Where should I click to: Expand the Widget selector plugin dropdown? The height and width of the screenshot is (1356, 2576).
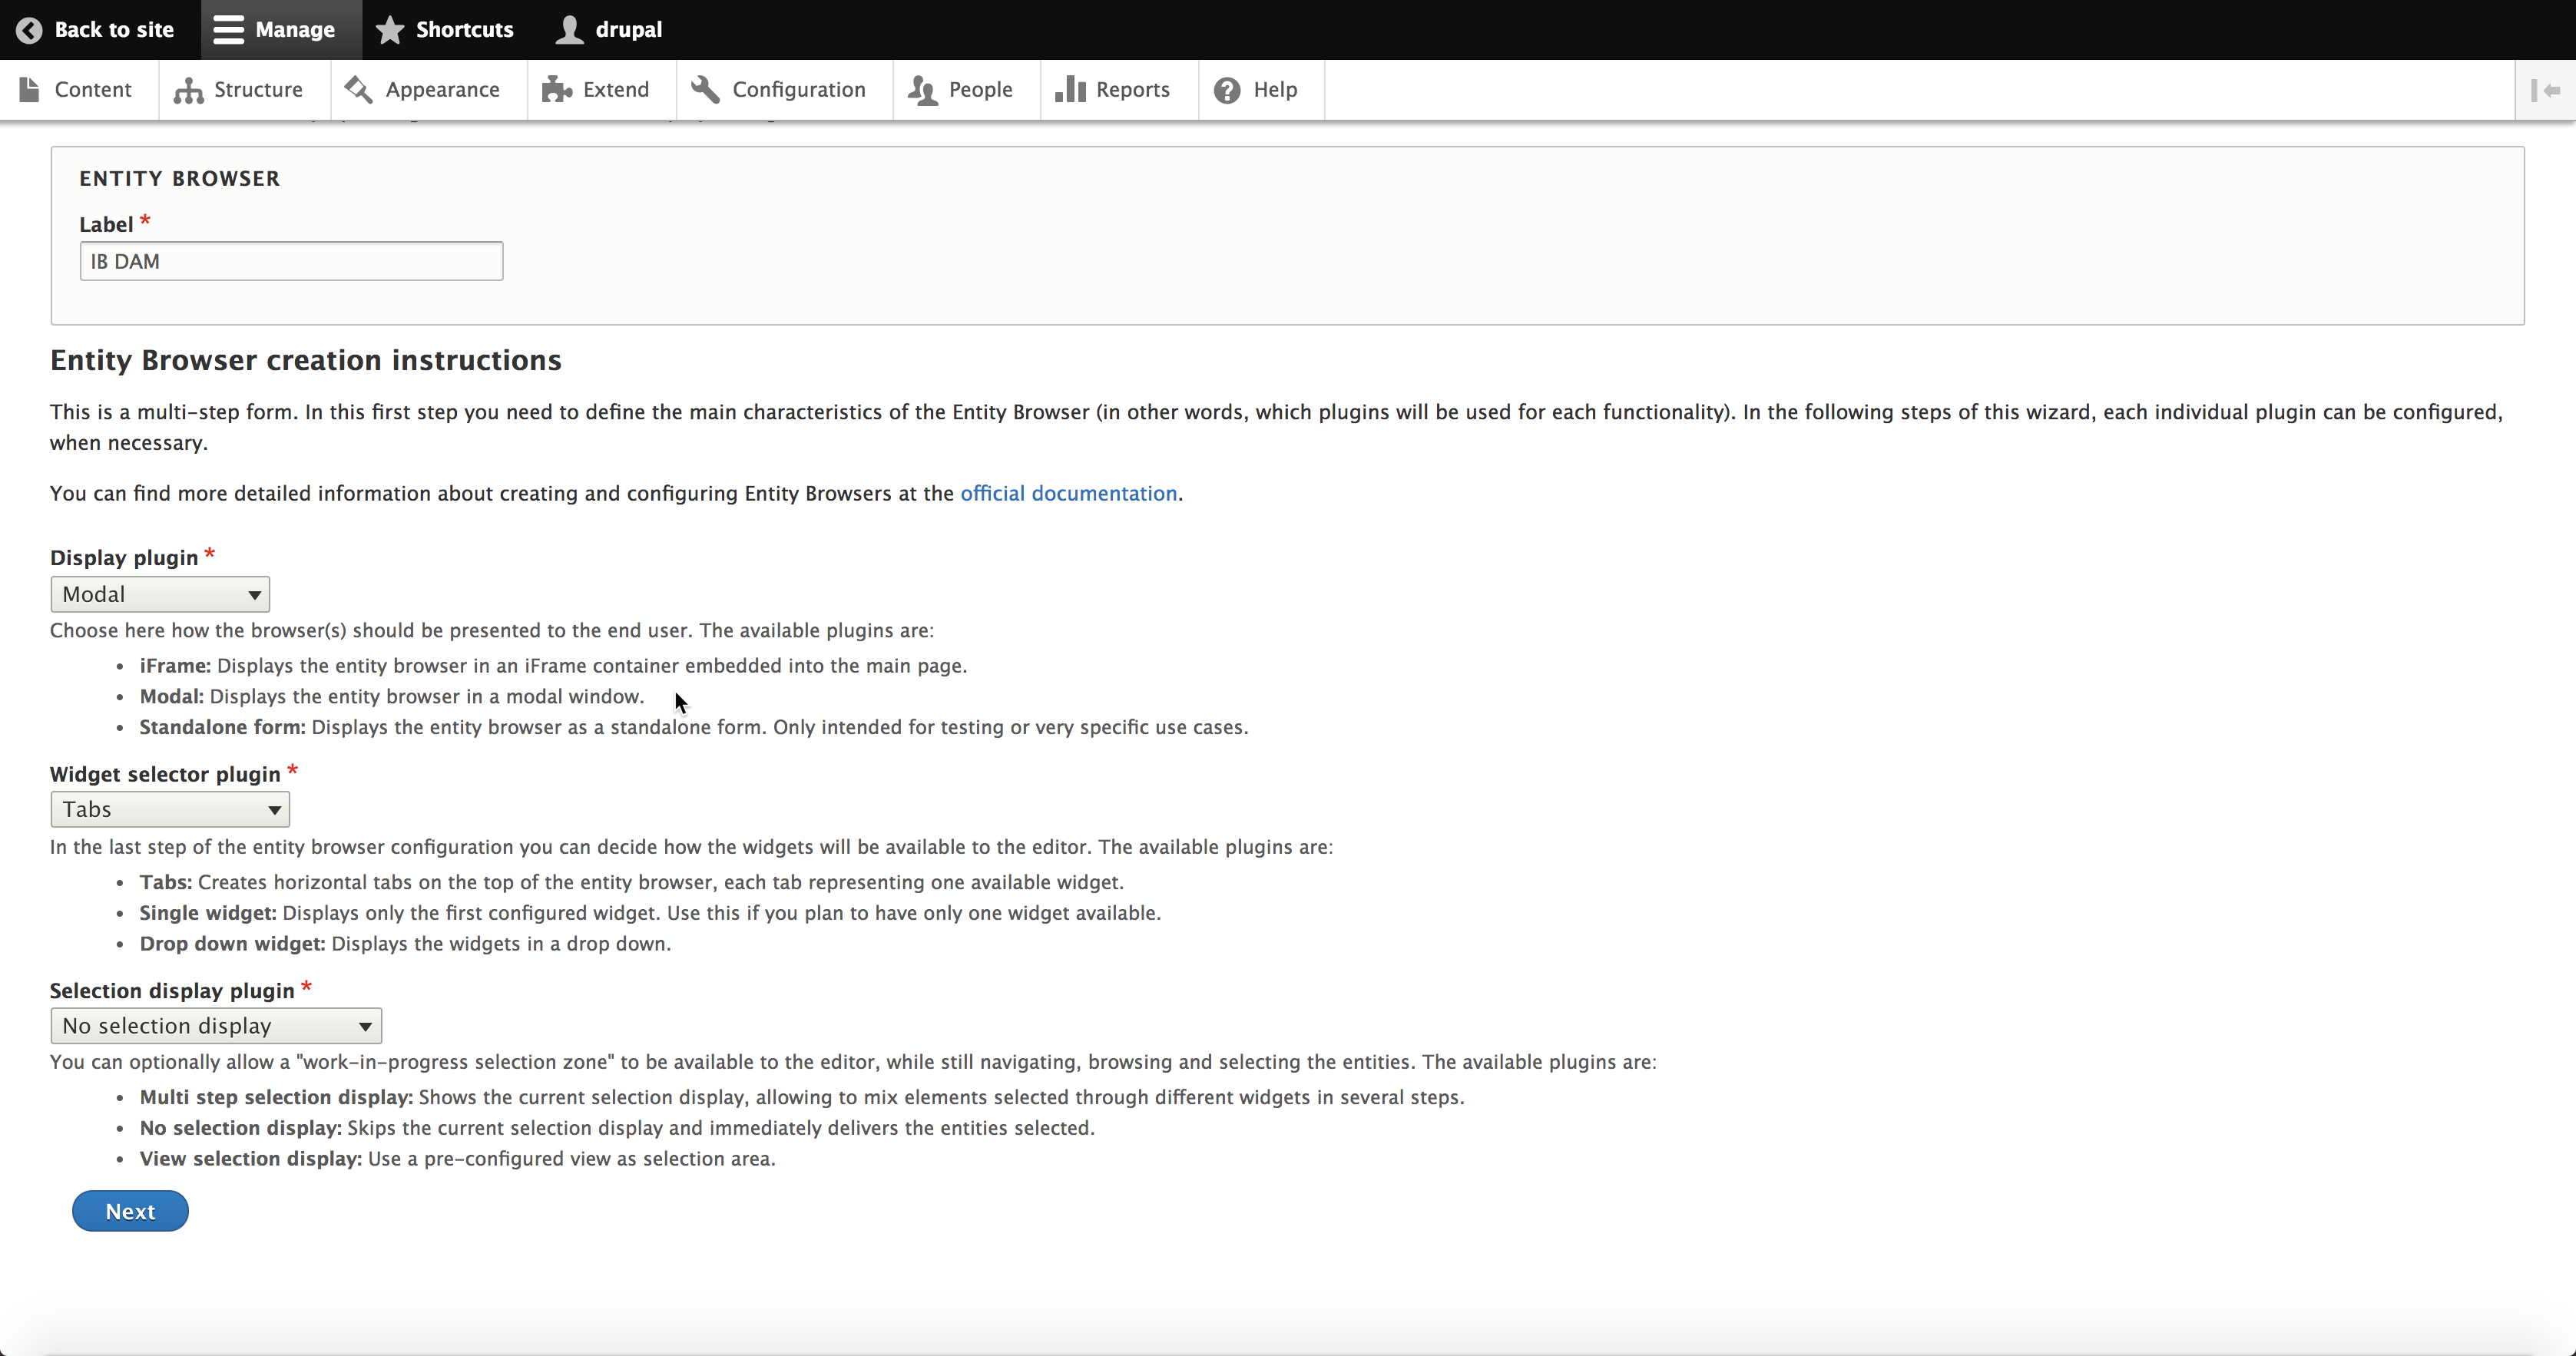(170, 810)
